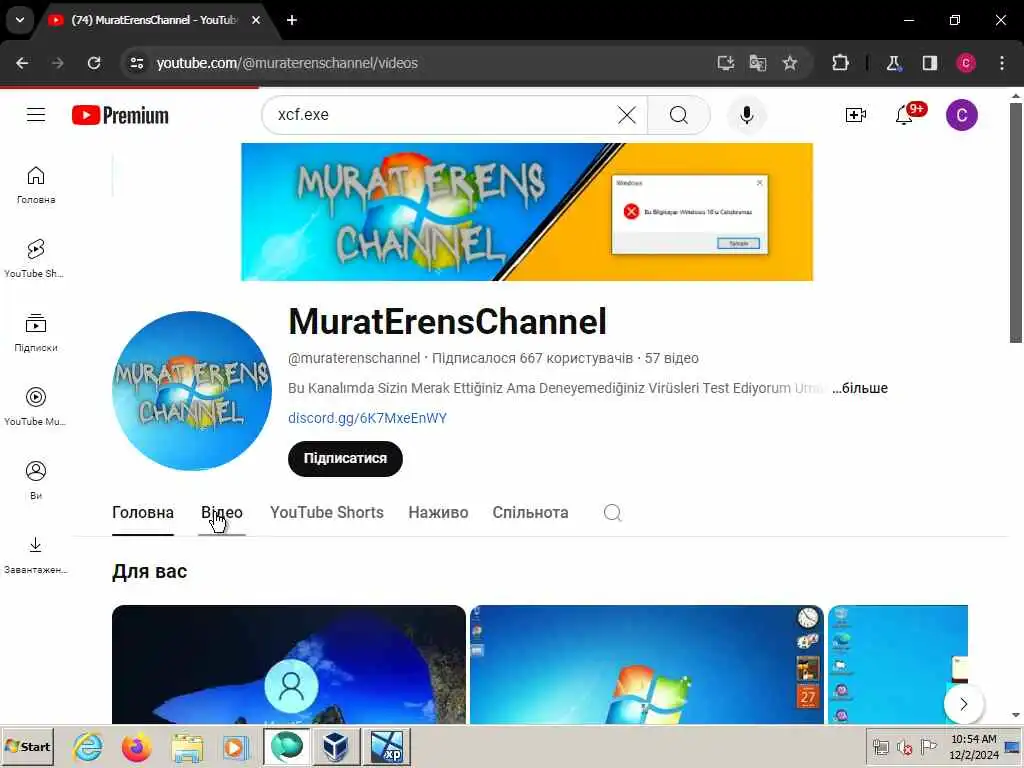The width and height of the screenshot is (1024, 768).
Task: Open the purple account avatar menu
Action: [961, 115]
